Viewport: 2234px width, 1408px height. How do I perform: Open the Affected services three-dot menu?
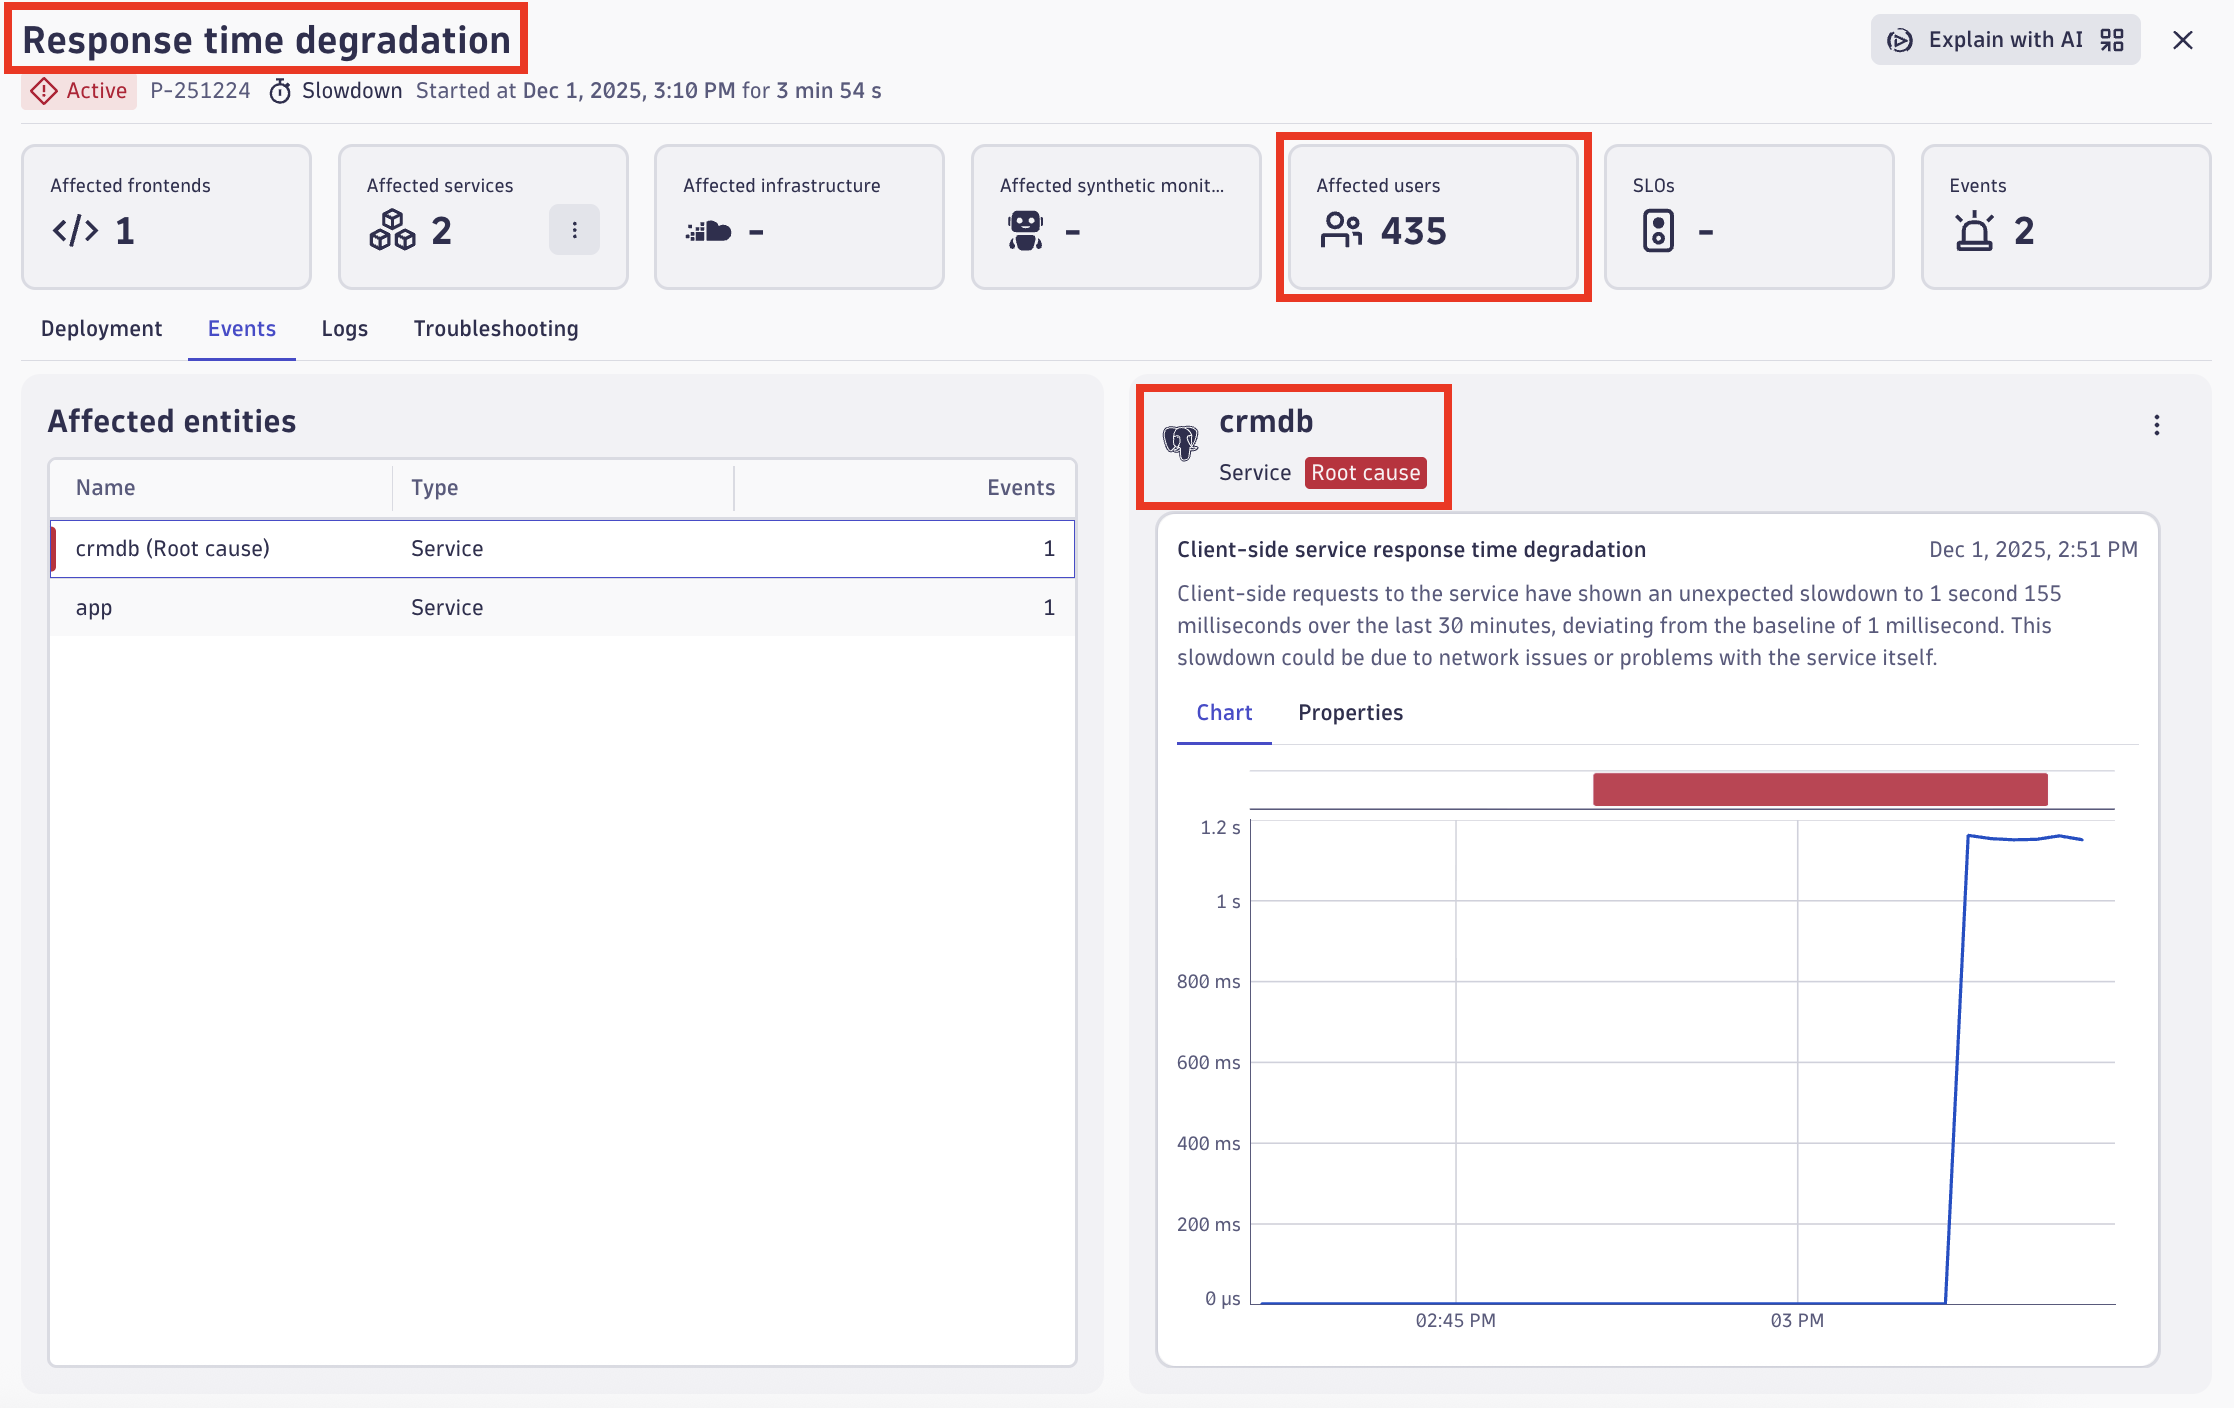click(x=574, y=230)
